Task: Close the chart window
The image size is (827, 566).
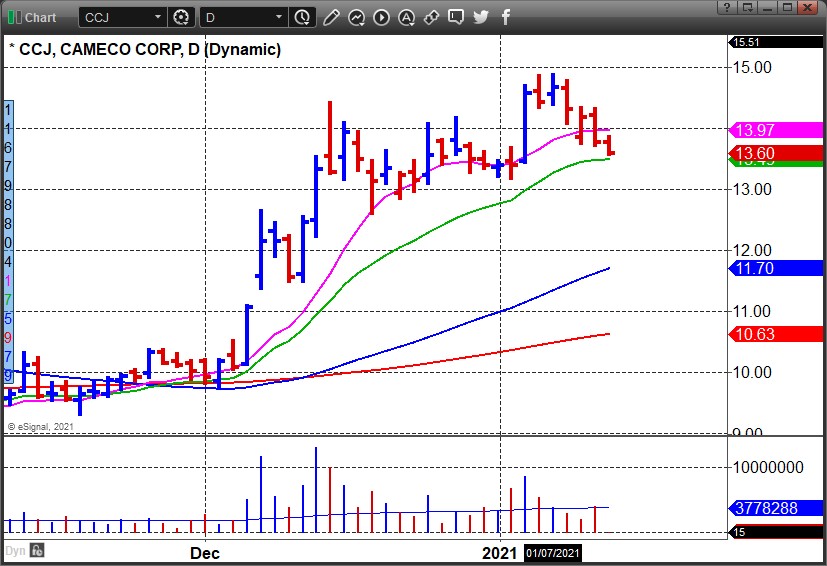Action: (x=807, y=7)
